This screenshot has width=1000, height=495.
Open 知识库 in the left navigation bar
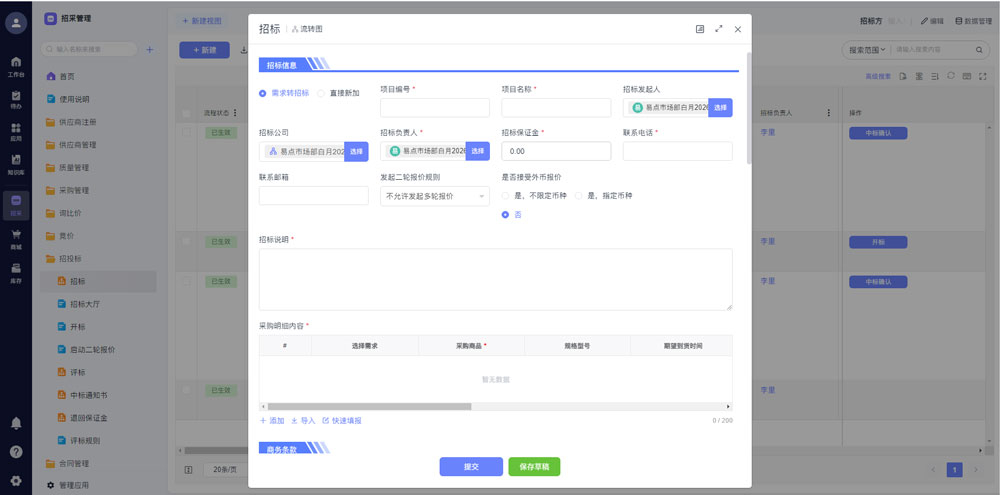coord(16,164)
